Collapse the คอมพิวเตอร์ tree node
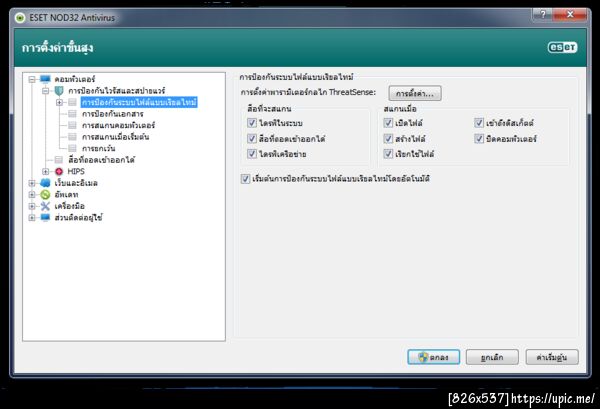 click(x=32, y=79)
